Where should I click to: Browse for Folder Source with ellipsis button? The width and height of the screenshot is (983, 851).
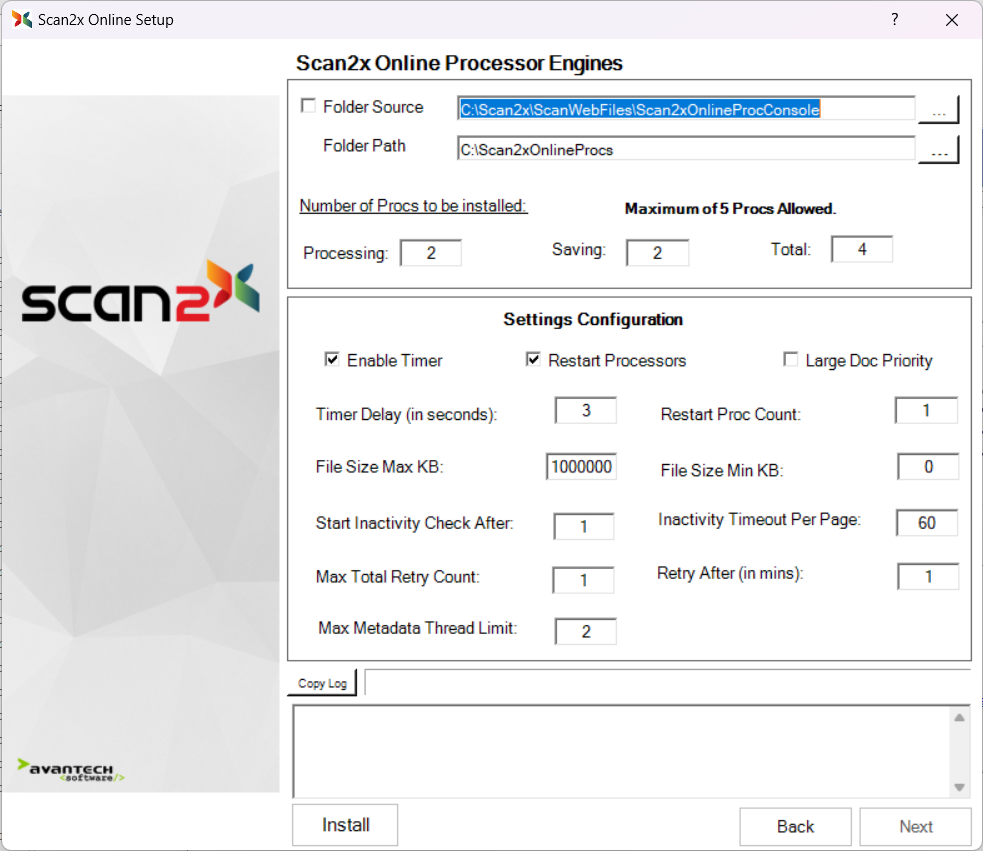[938, 110]
